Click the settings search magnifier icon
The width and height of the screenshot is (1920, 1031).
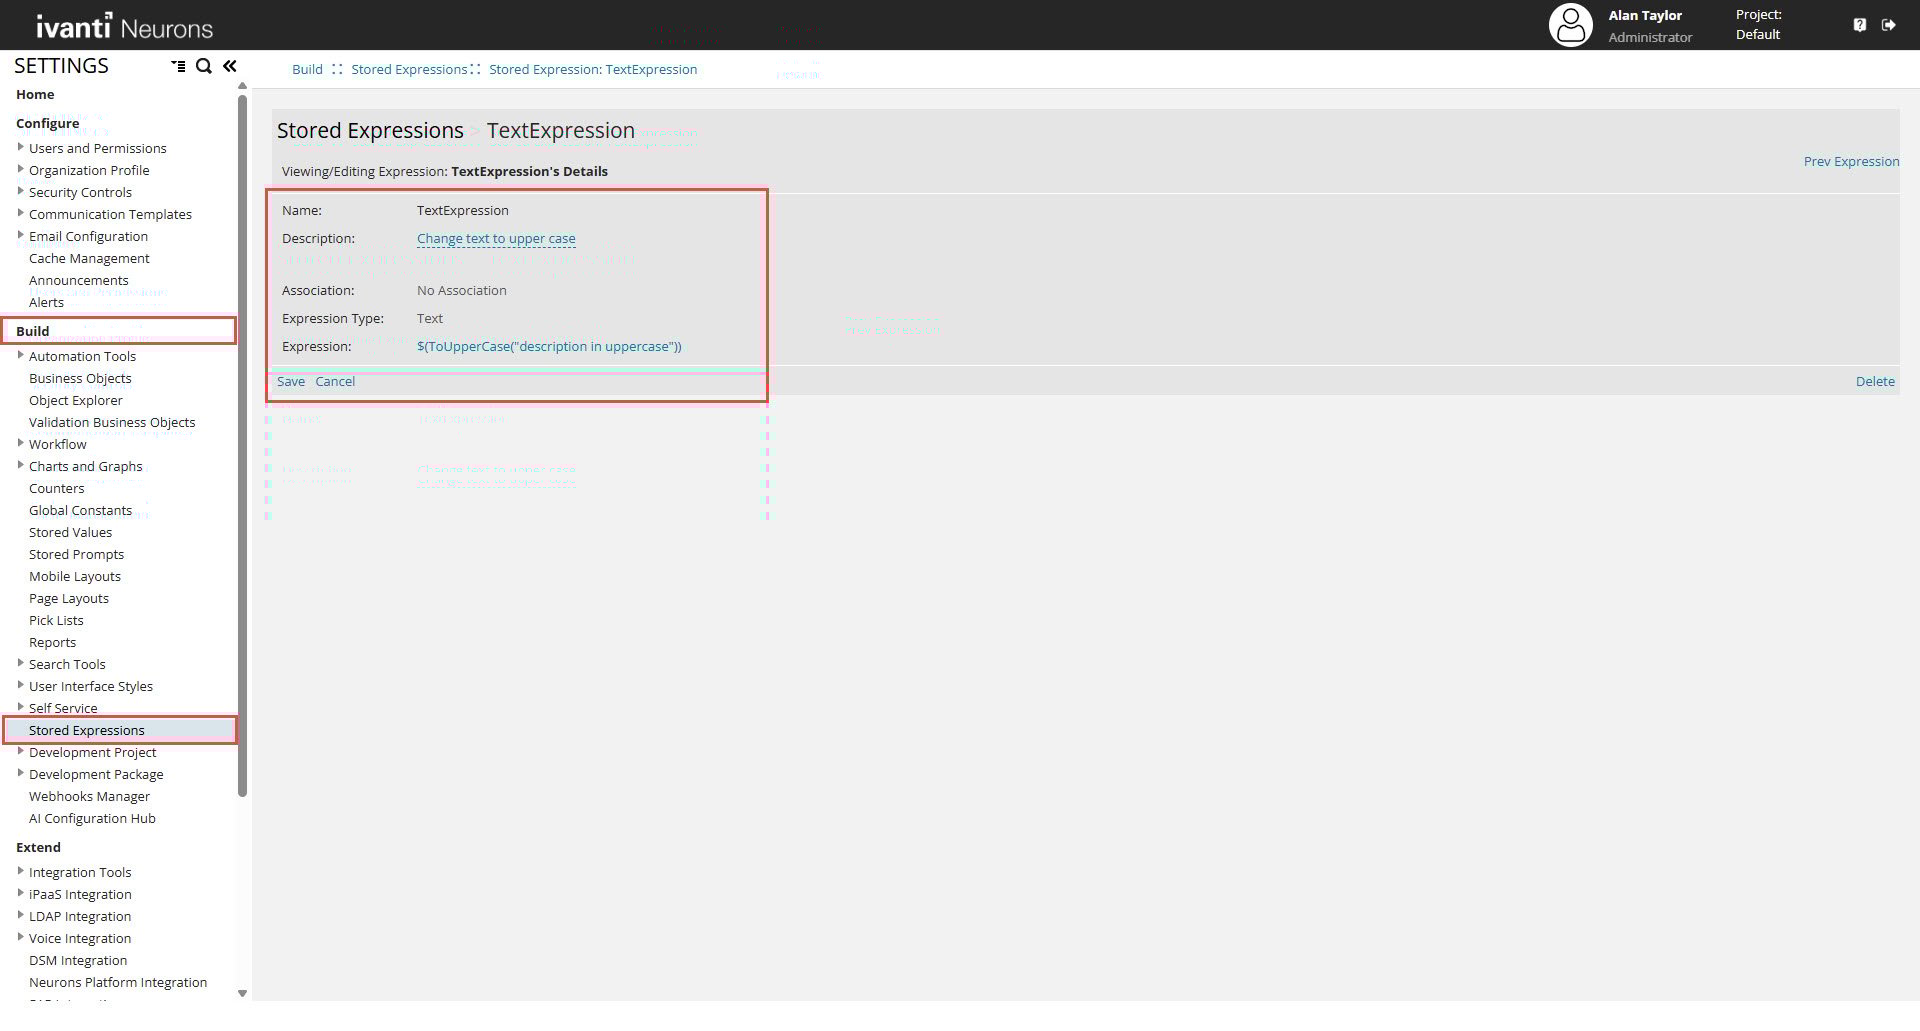pyautogui.click(x=204, y=66)
